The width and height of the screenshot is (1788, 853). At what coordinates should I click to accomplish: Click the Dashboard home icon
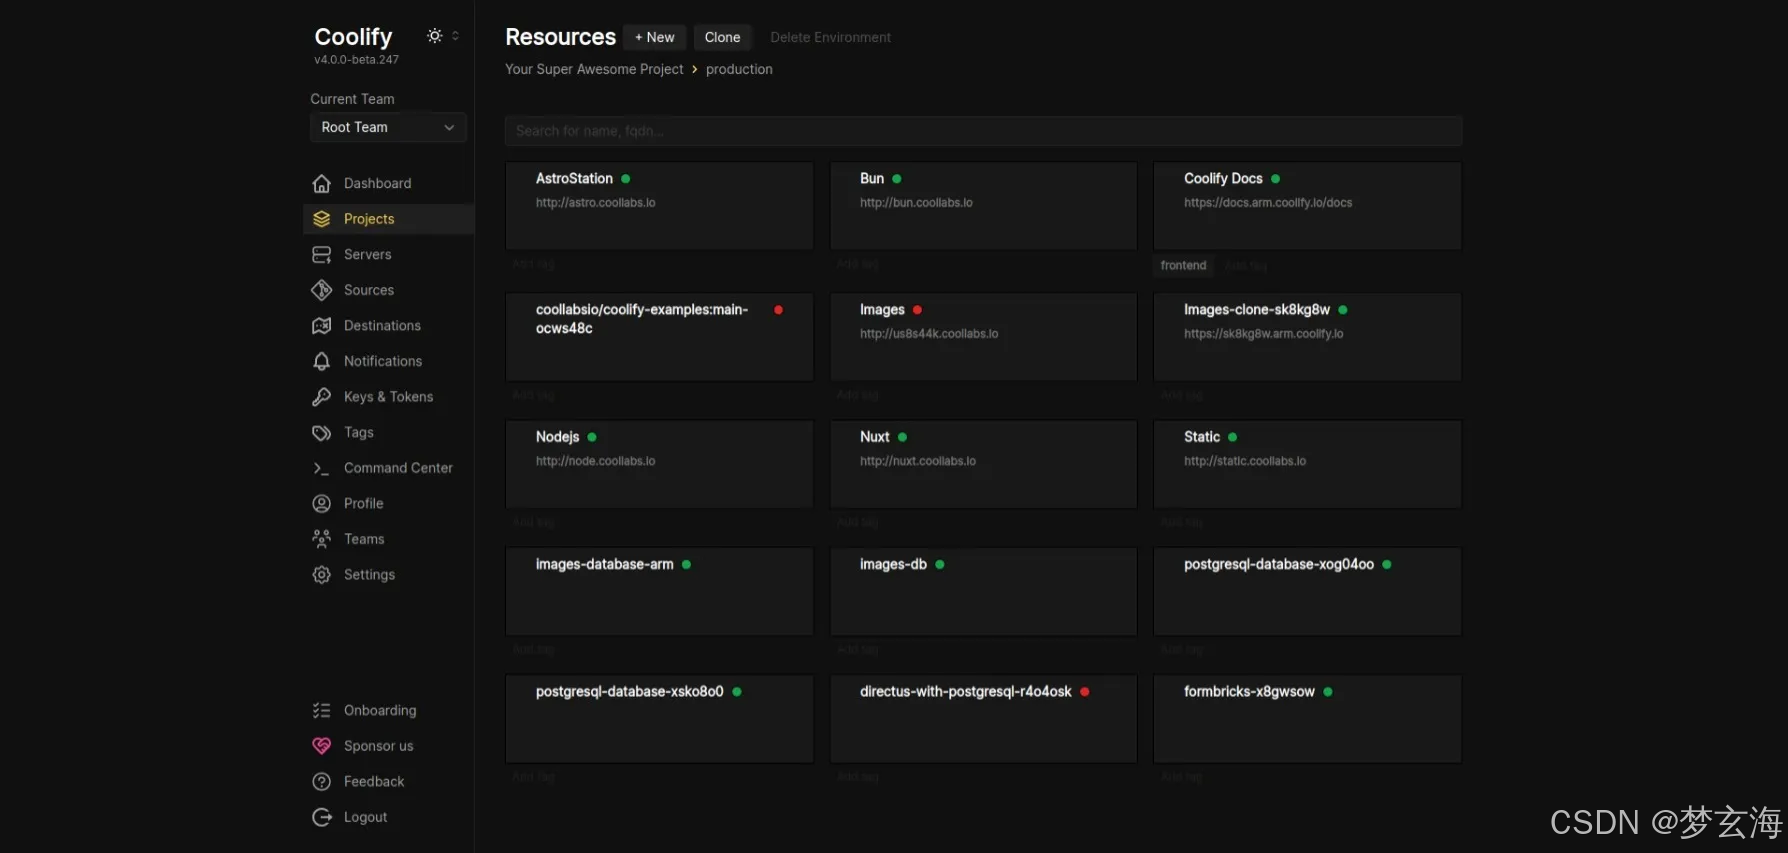pos(321,183)
